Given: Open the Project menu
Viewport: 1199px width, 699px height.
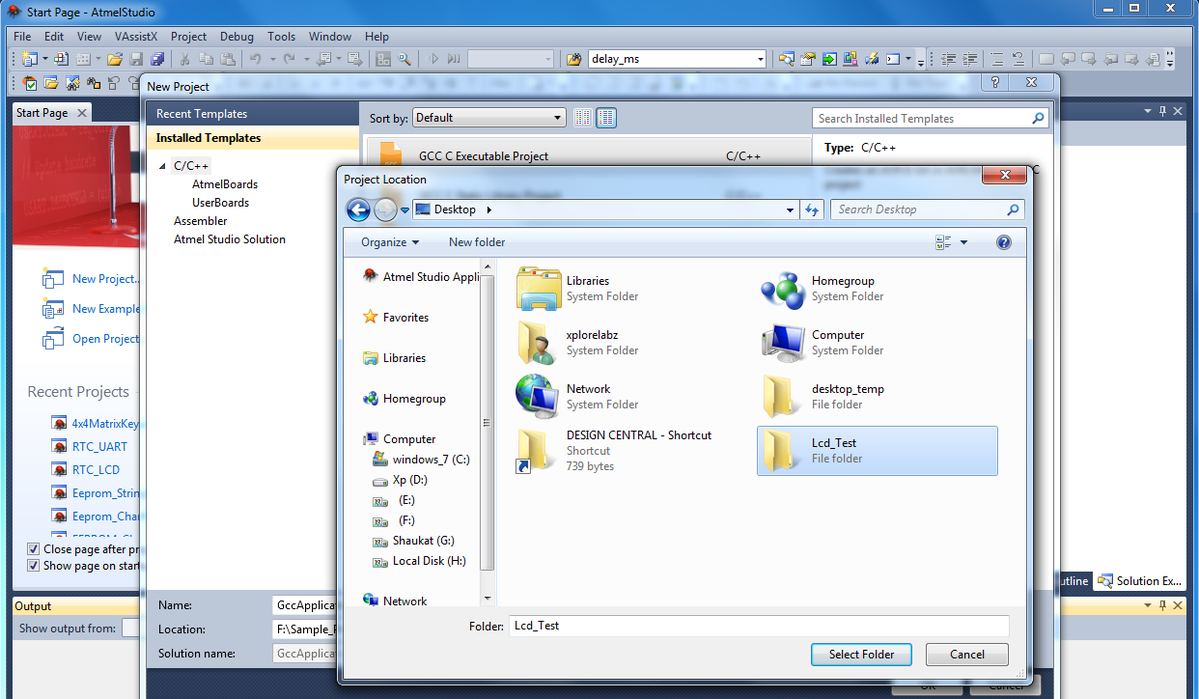Looking at the screenshot, I should pyautogui.click(x=188, y=37).
